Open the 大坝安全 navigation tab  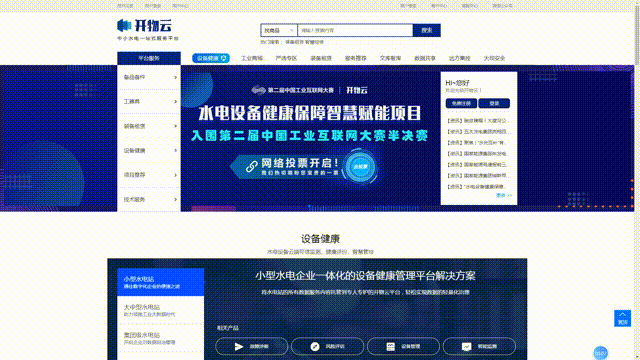point(494,58)
